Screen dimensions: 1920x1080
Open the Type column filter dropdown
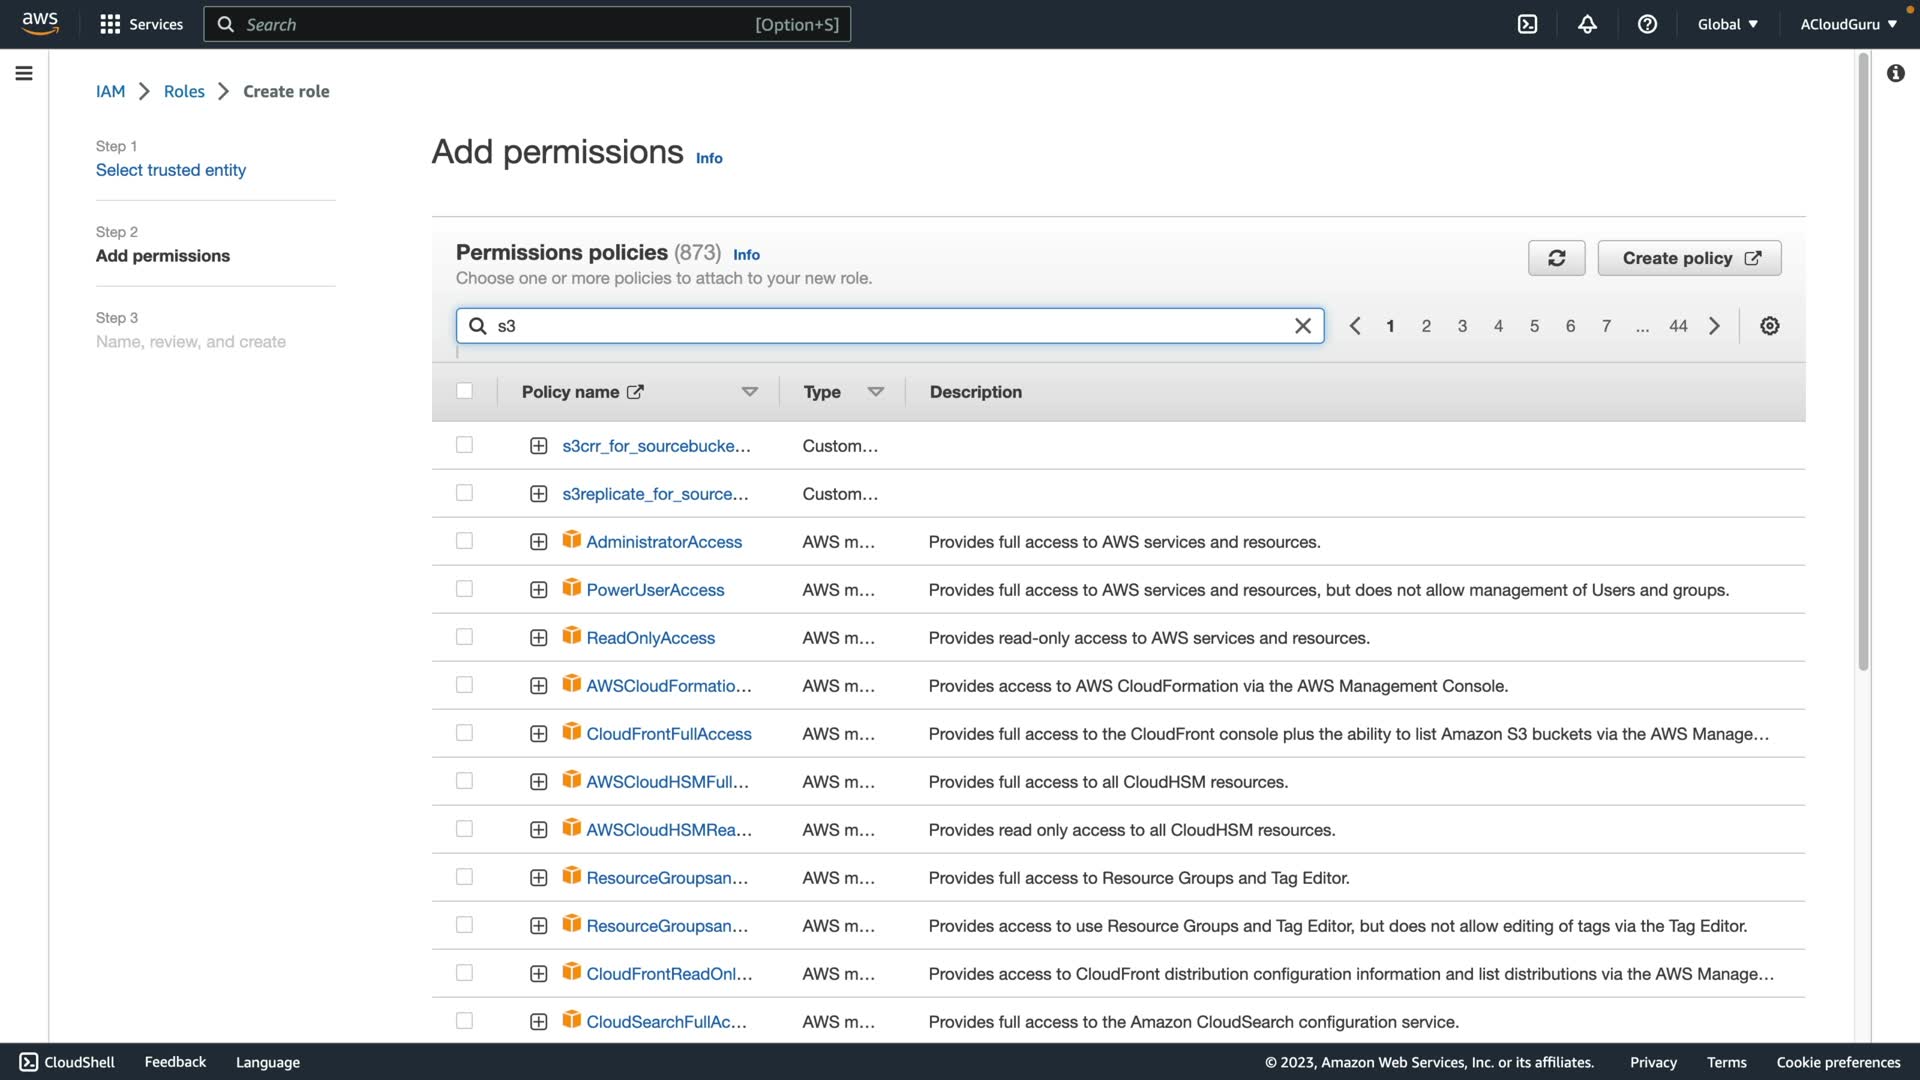875,392
